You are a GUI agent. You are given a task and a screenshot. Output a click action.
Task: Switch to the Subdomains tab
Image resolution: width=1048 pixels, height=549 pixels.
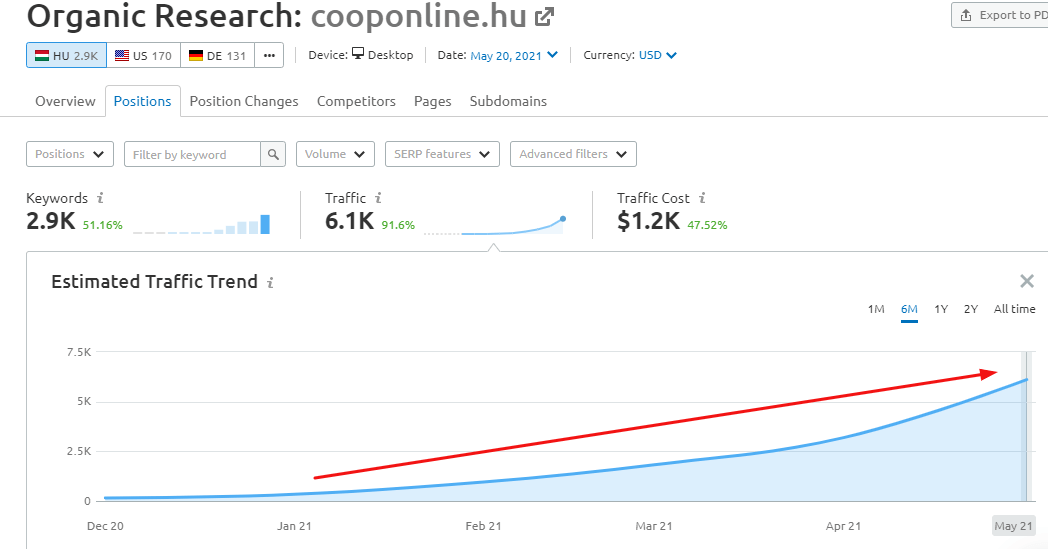[x=508, y=101]
